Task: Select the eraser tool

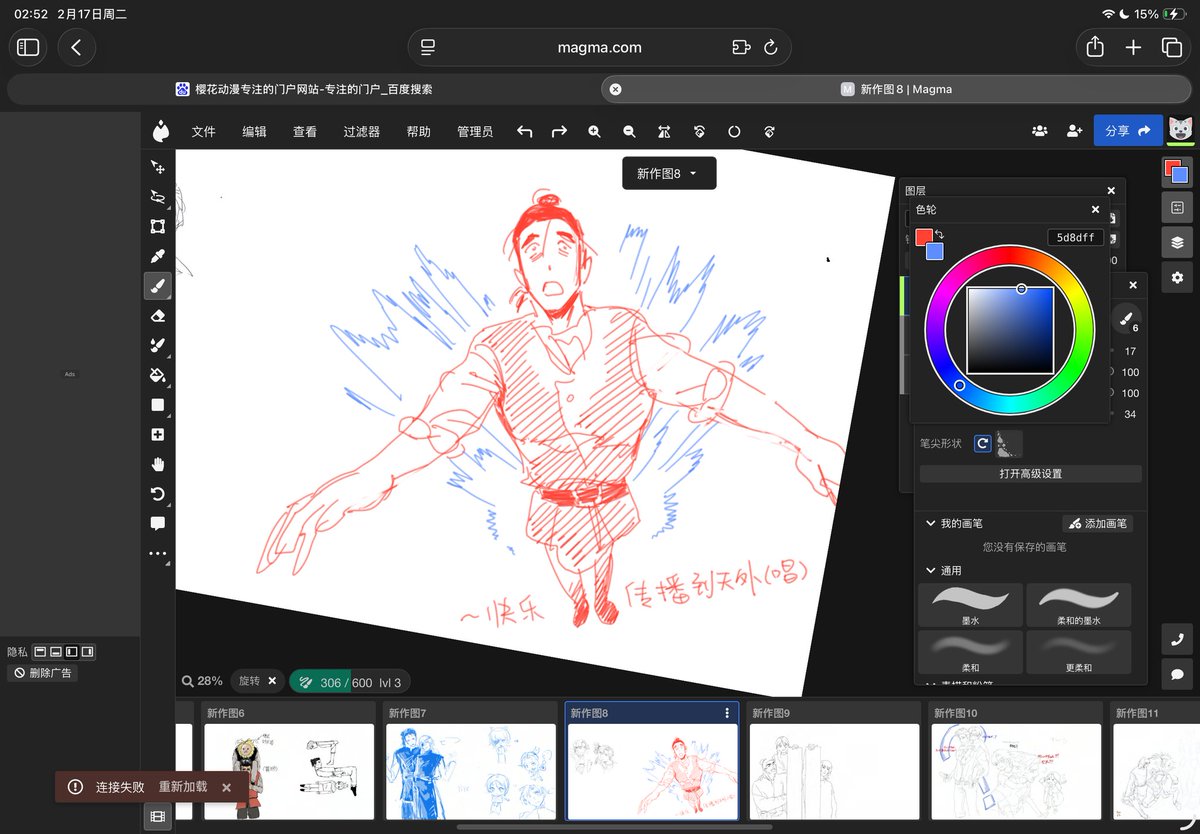Action: click(157, 316)
